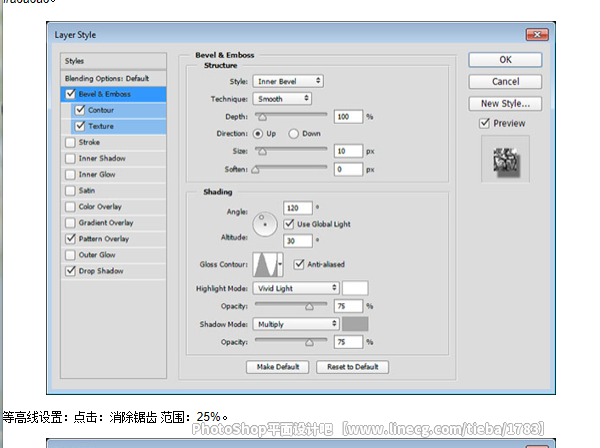Image resolution: width=600 pixels, height=448 pixels.
Task: Open the Shadow Mode dropdown
Action: (x=296, y=324)
